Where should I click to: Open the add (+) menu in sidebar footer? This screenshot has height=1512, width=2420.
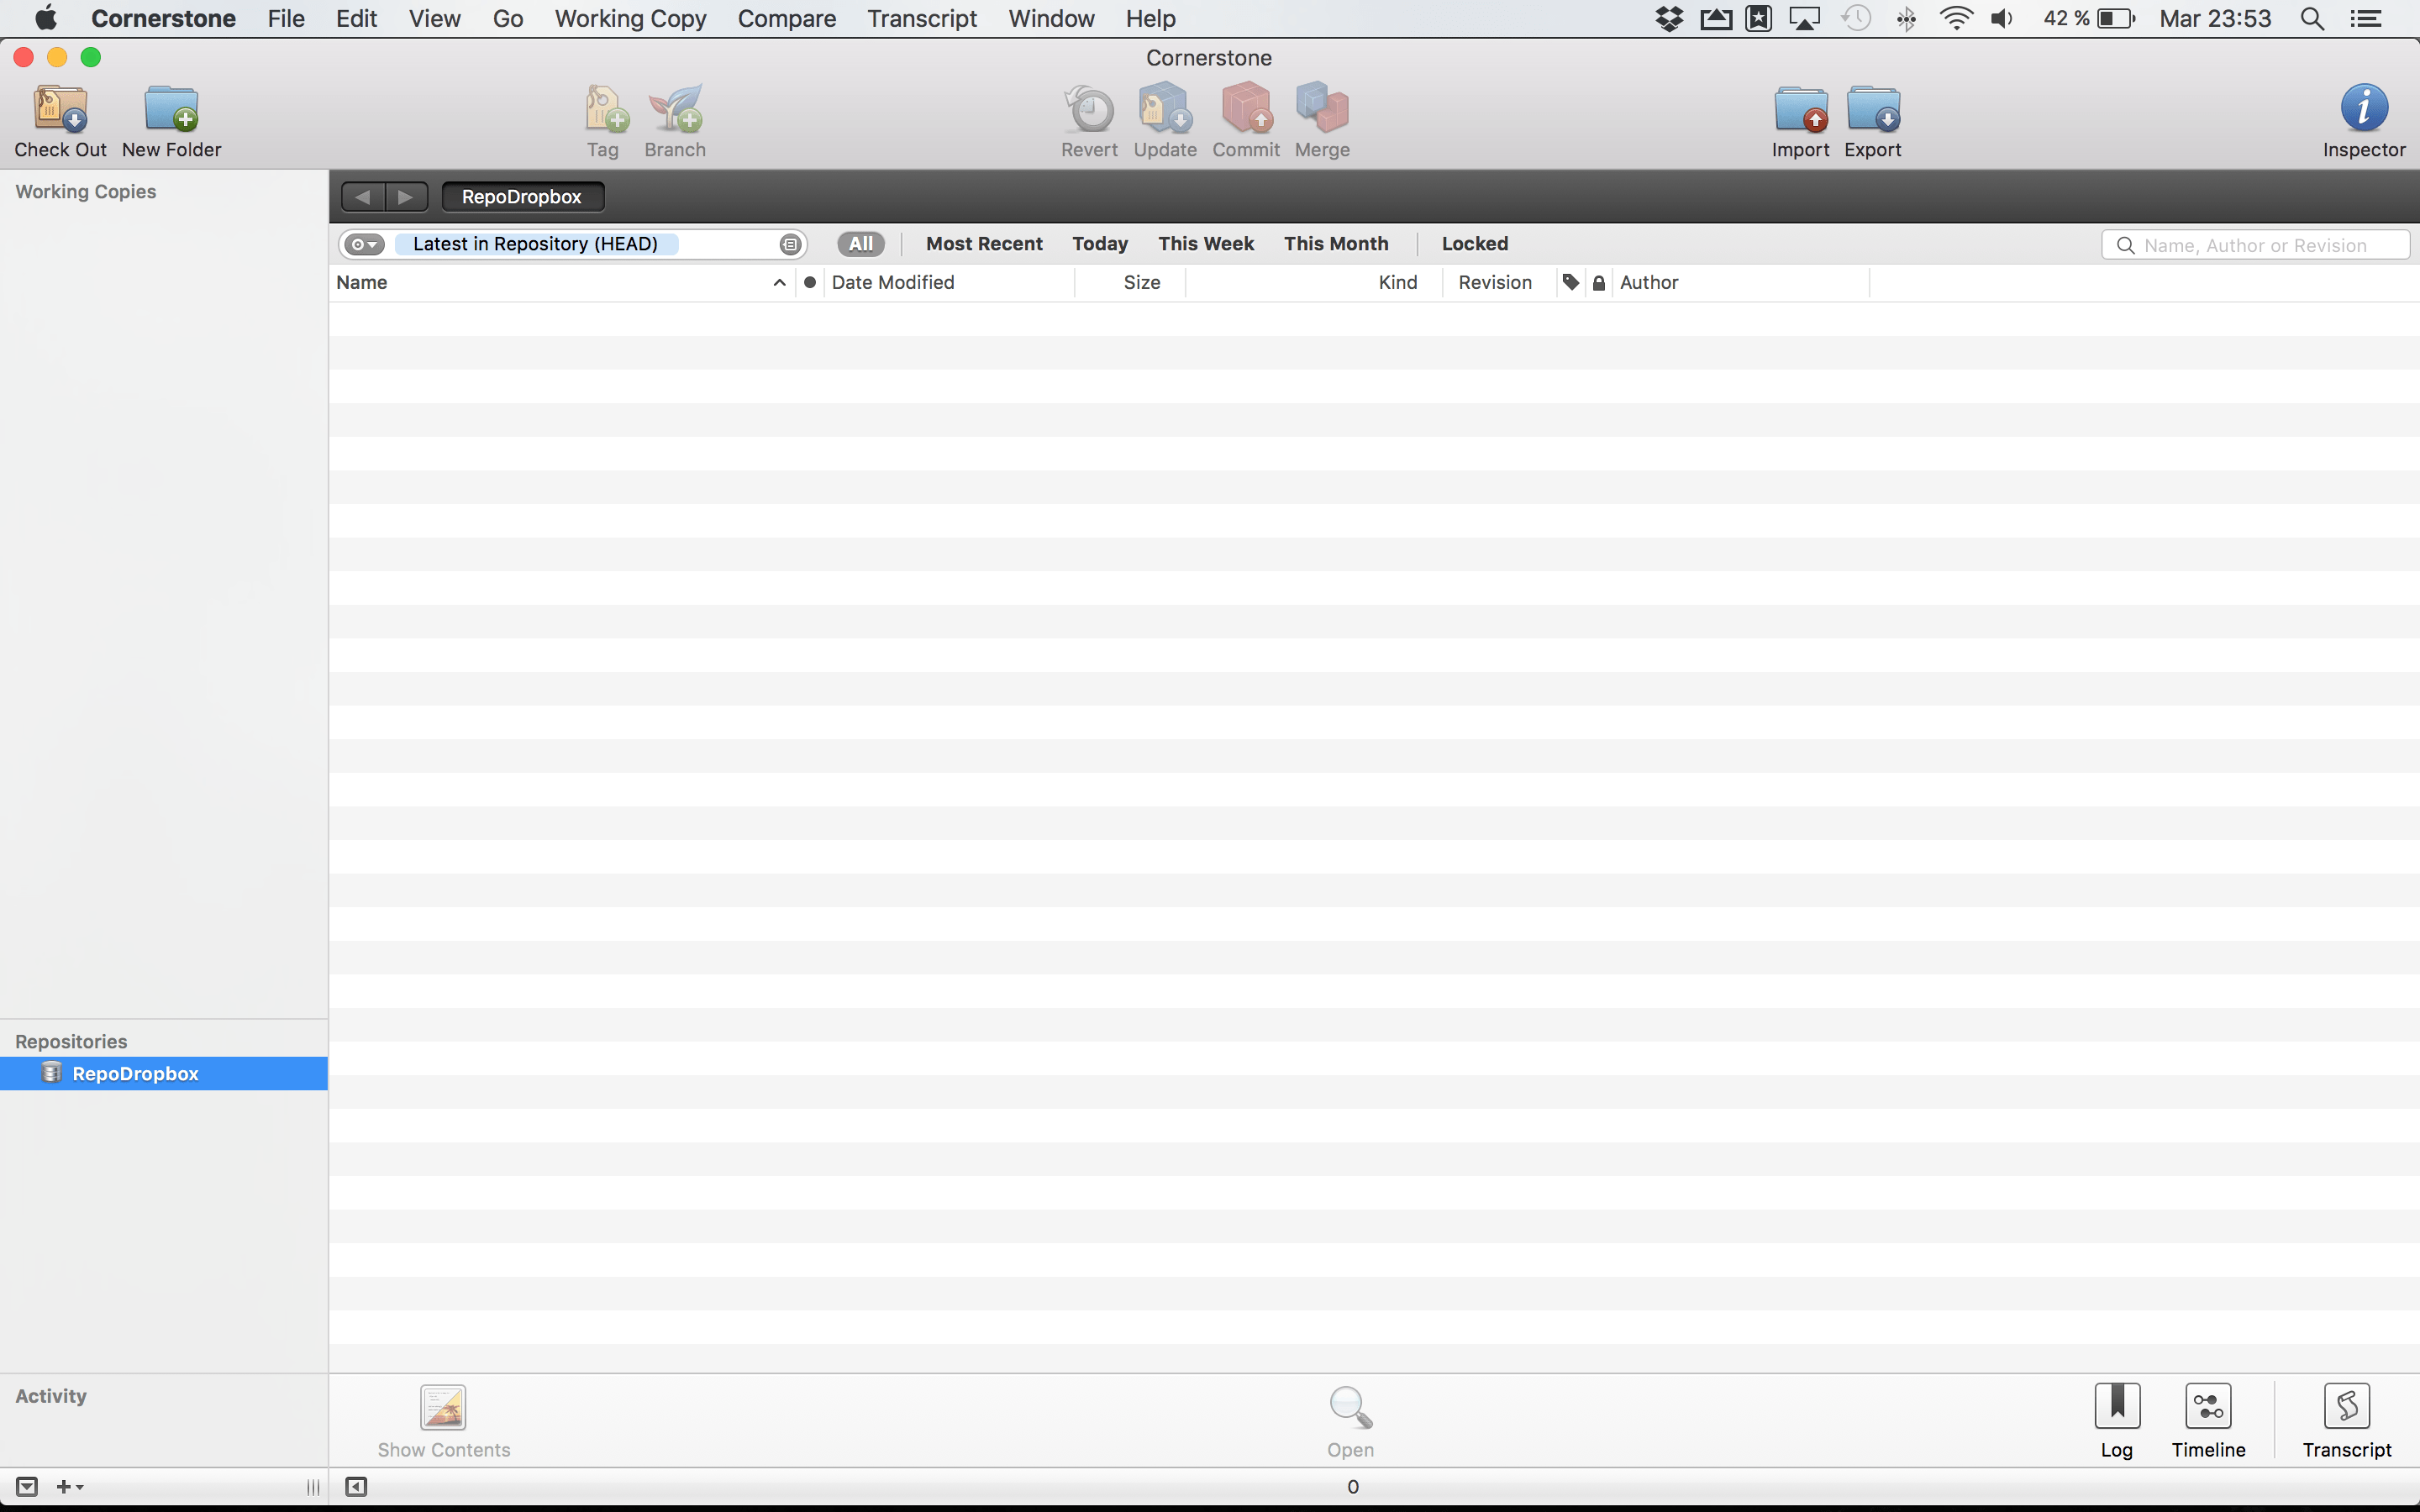pyautogui.click(x=69, y=1487)
